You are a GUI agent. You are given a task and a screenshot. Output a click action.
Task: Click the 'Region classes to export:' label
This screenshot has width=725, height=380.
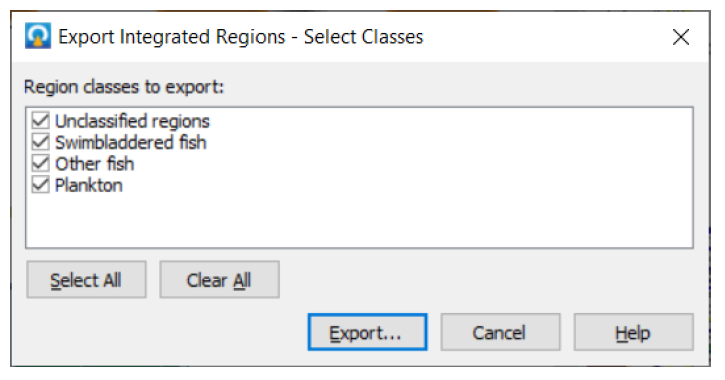tap(123, 87)
